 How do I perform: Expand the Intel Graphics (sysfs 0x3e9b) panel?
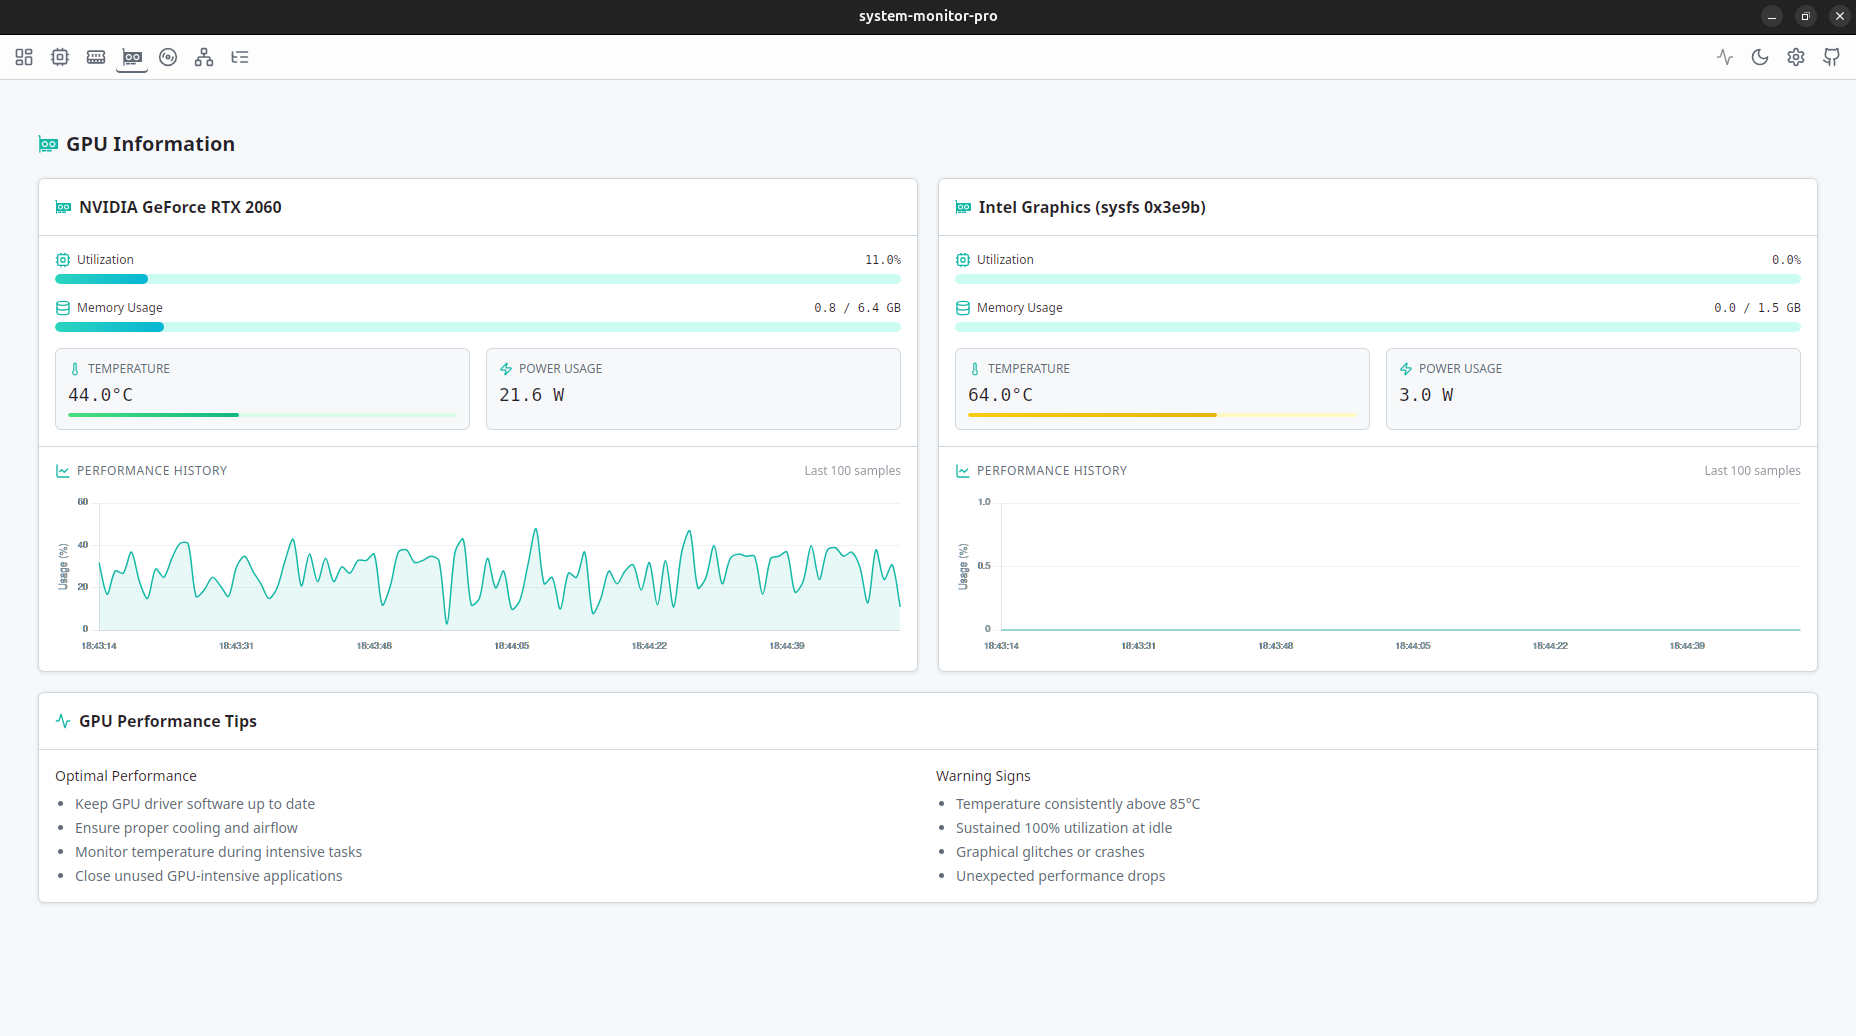(x=1091, y=207)
